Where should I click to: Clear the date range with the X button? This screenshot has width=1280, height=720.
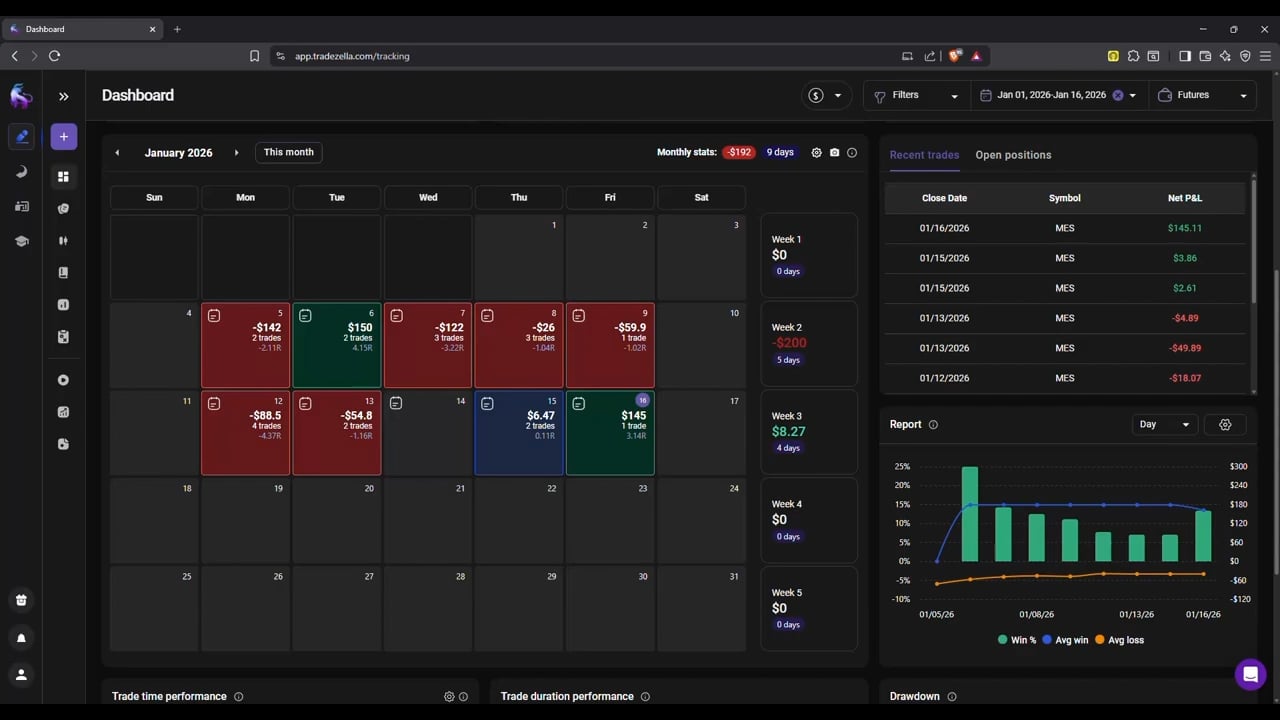[1118, 96]
